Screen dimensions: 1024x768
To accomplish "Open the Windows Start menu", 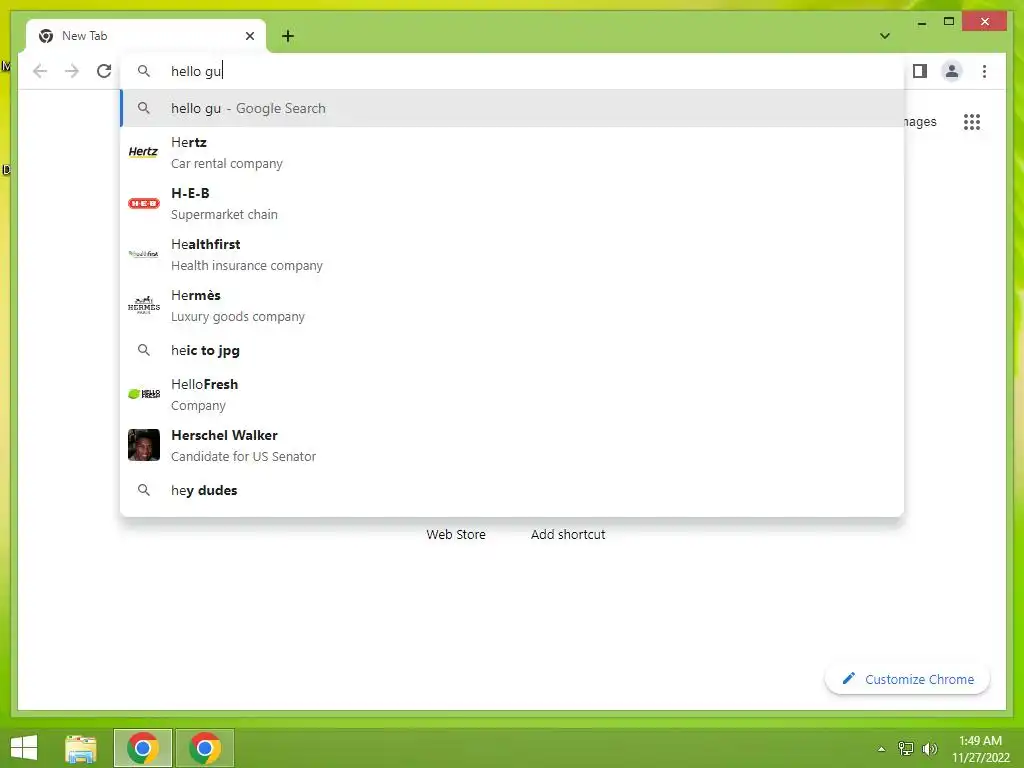I will [24, 748].
